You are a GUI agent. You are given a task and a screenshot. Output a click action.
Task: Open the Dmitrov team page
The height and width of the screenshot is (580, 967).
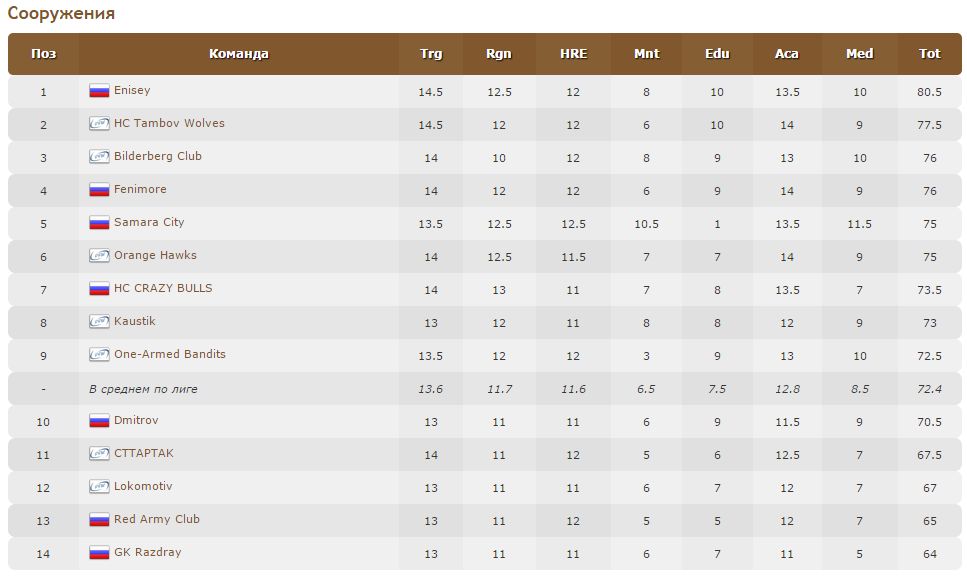coord(136,421)
